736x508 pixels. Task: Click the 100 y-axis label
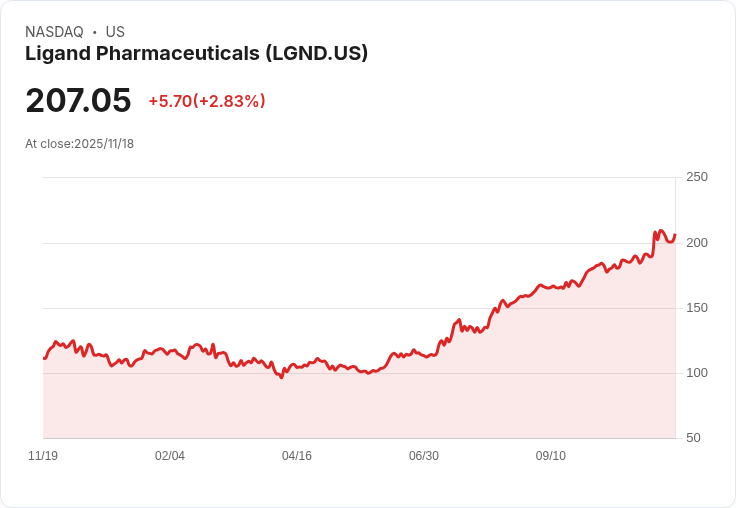697,373
